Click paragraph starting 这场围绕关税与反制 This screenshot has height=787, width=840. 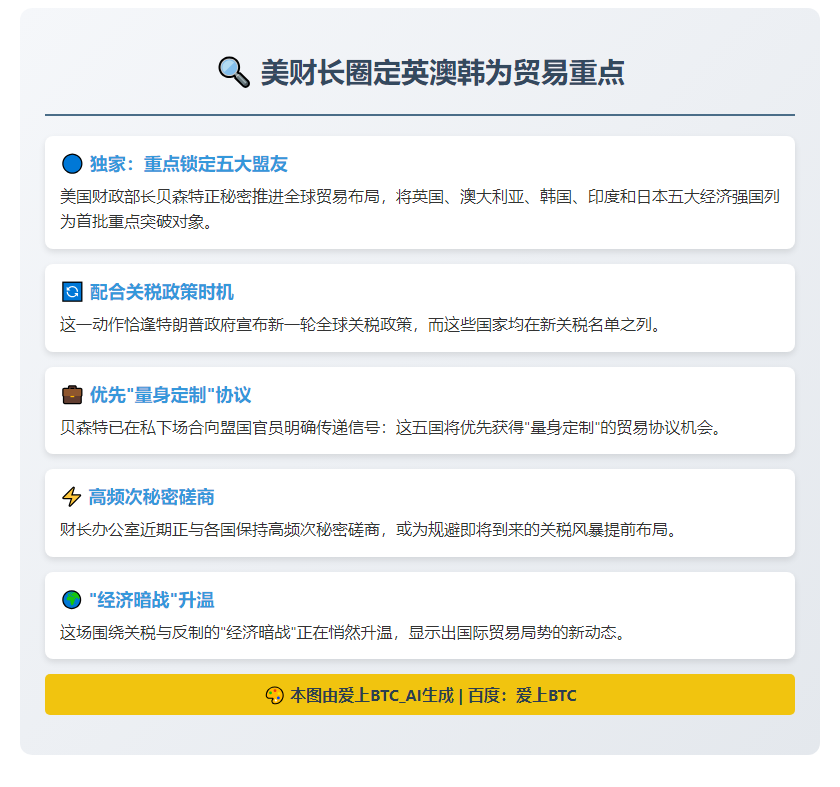pyautogui.click(x=343, y=633)
